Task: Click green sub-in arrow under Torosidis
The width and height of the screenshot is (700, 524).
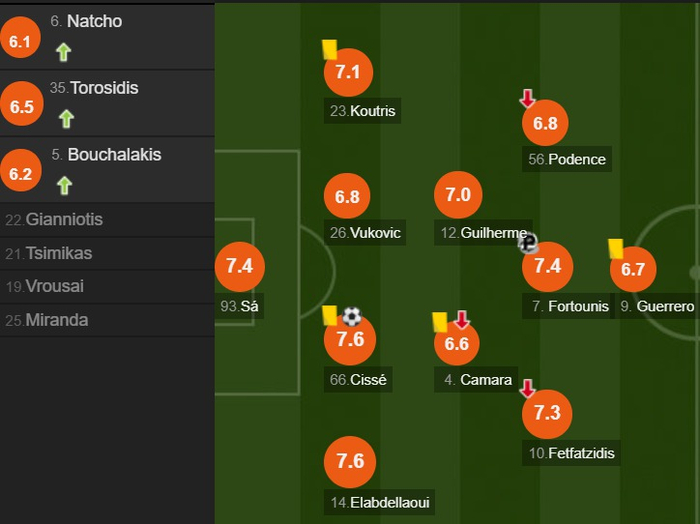Action: 66,119
